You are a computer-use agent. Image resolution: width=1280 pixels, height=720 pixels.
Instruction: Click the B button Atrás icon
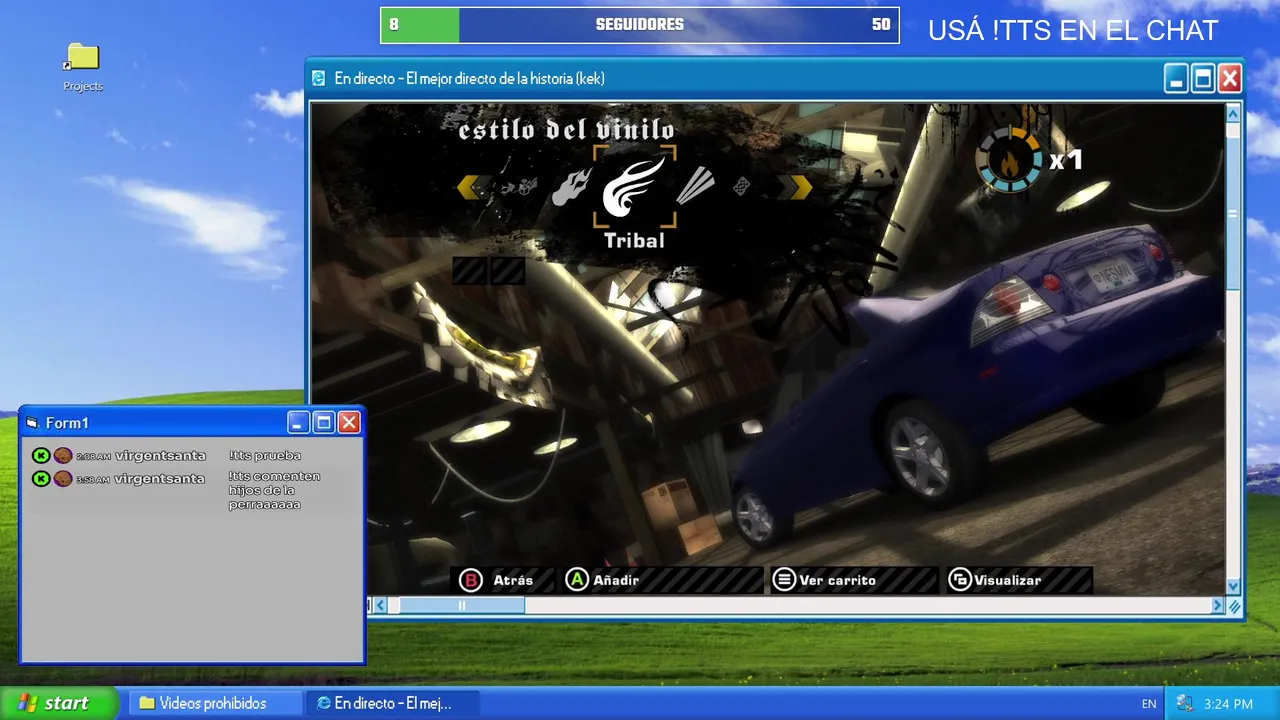click(x=470, y=580)
